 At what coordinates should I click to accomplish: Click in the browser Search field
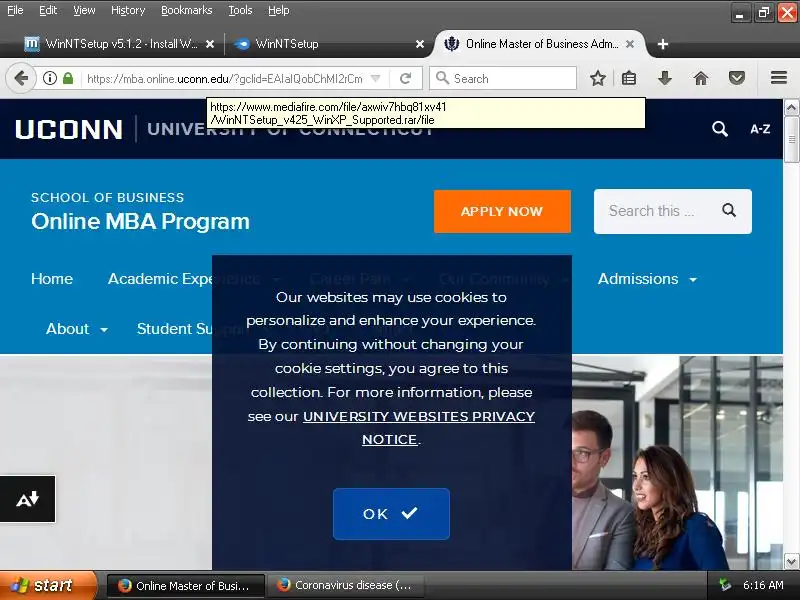click(503, 78)
